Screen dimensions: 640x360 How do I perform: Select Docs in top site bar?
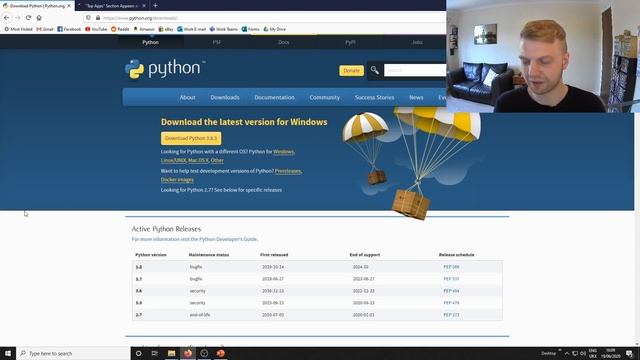[283, 42]
